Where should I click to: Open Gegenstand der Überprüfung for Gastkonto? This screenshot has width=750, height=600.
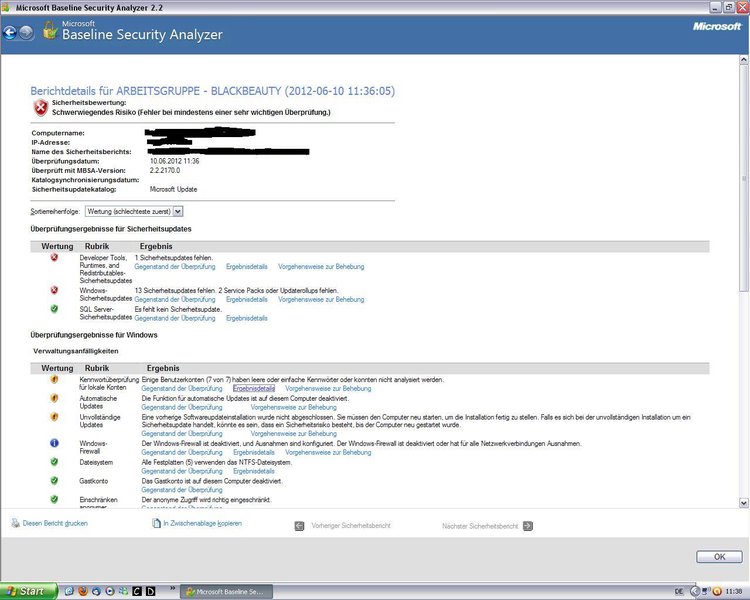pos(182,490)
